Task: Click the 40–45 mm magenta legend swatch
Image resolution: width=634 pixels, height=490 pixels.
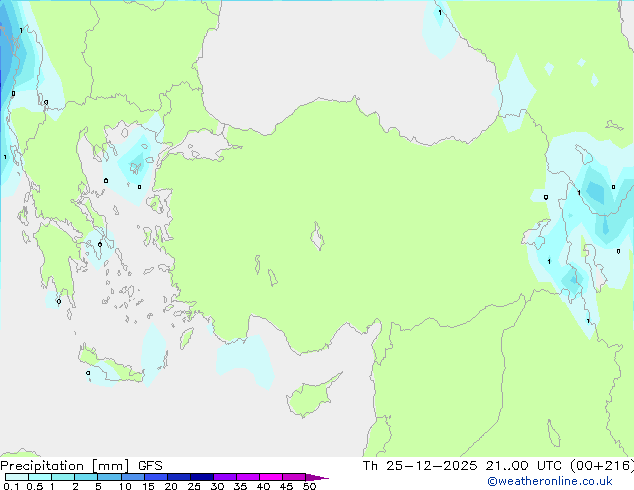Action: click(271, 477)
